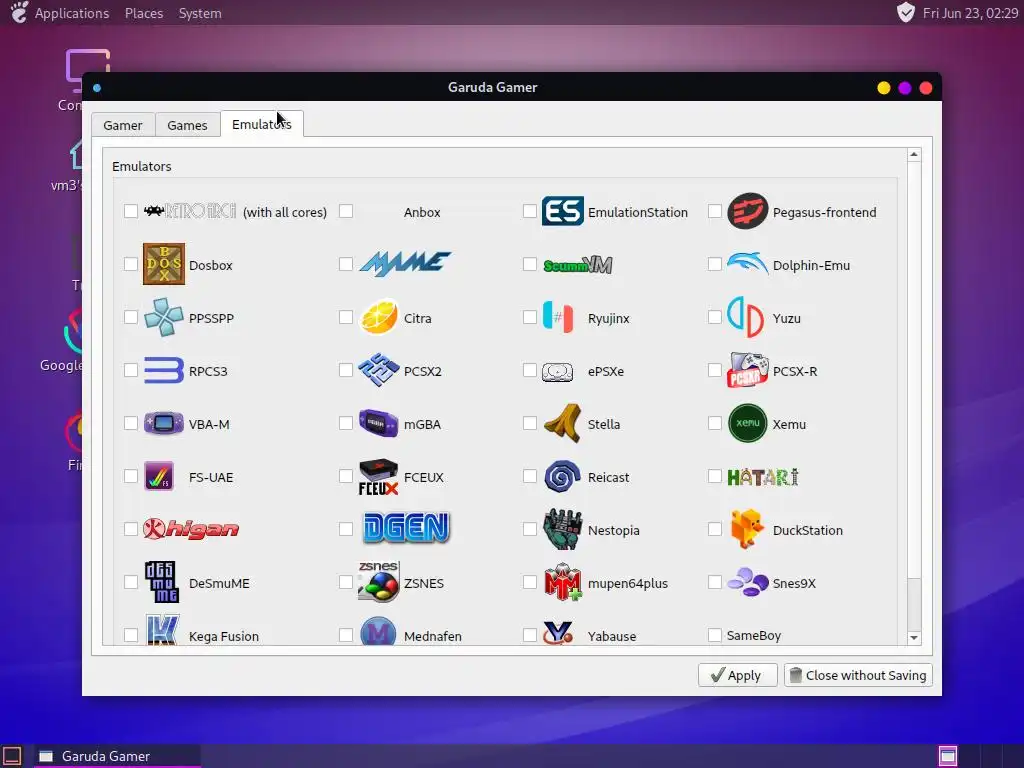
Task: Click the scrollbar down arrow
Action: pyautogui.click(x=914, y=637)
